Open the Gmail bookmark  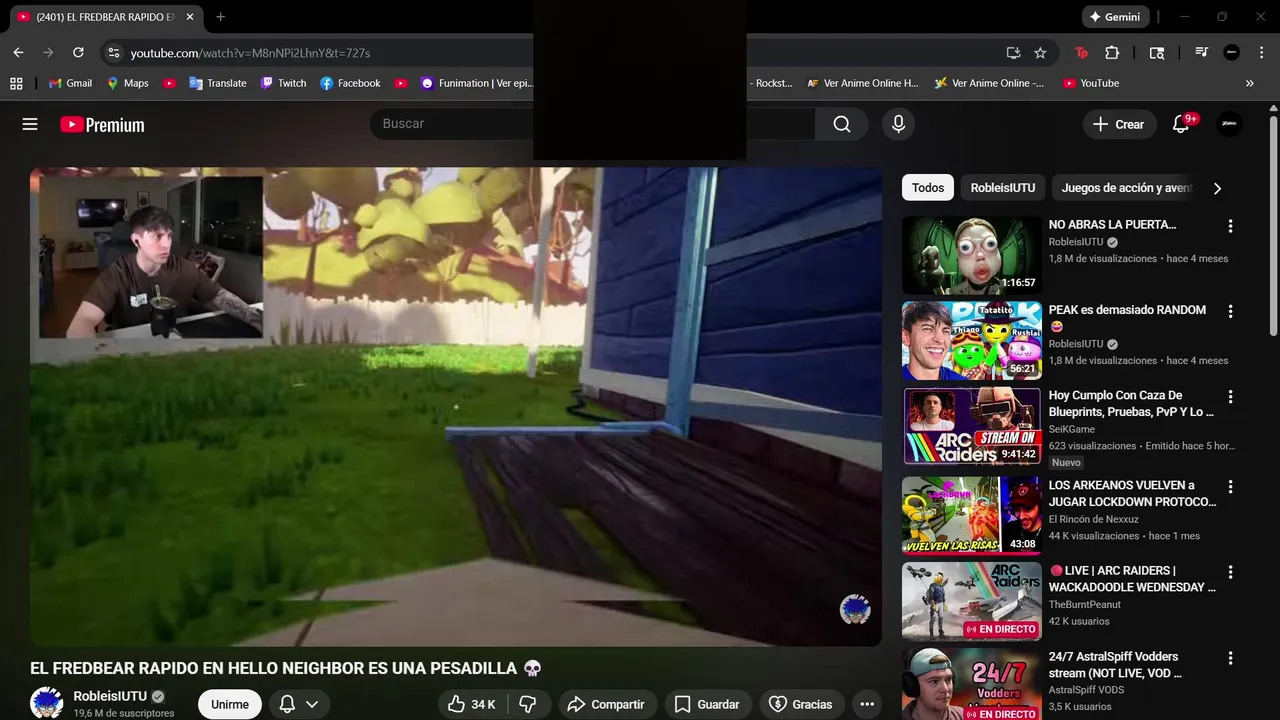pyautogui.click(x=71, y=83)
